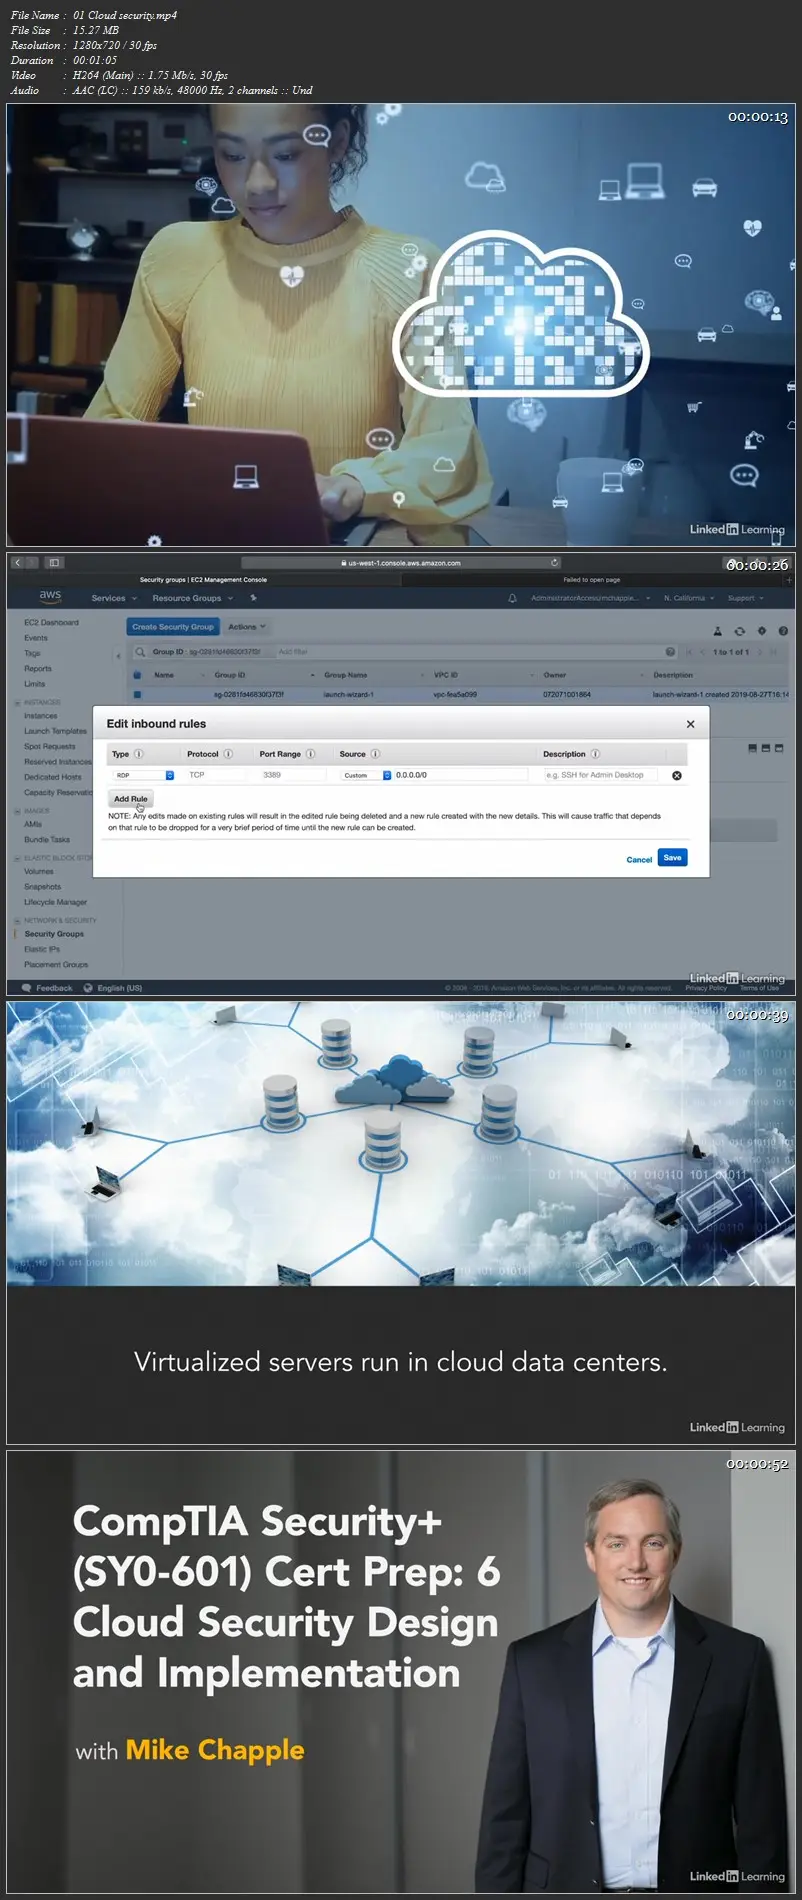This screenshot has width=802, height=1900.
Task: Switch to the Failed to open page tab
Action: [591, 579]
